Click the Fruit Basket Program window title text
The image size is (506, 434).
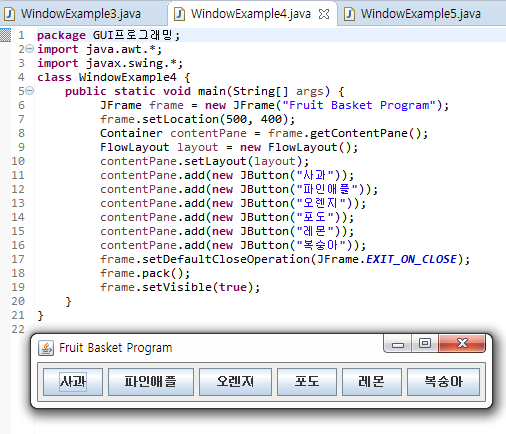(116, 348)
